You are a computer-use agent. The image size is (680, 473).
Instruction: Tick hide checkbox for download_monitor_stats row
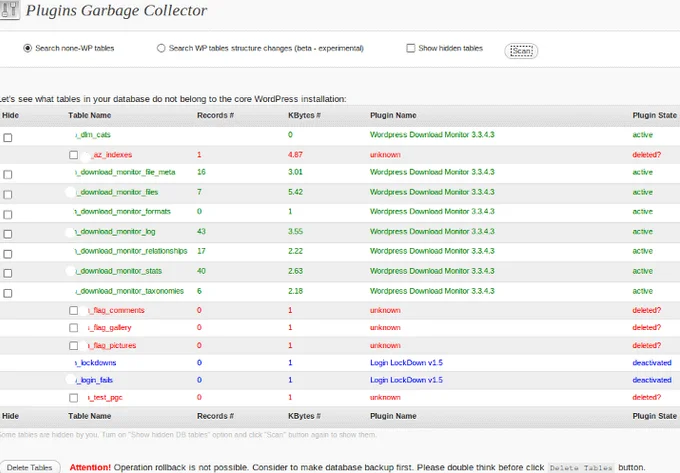click(8, 272)
